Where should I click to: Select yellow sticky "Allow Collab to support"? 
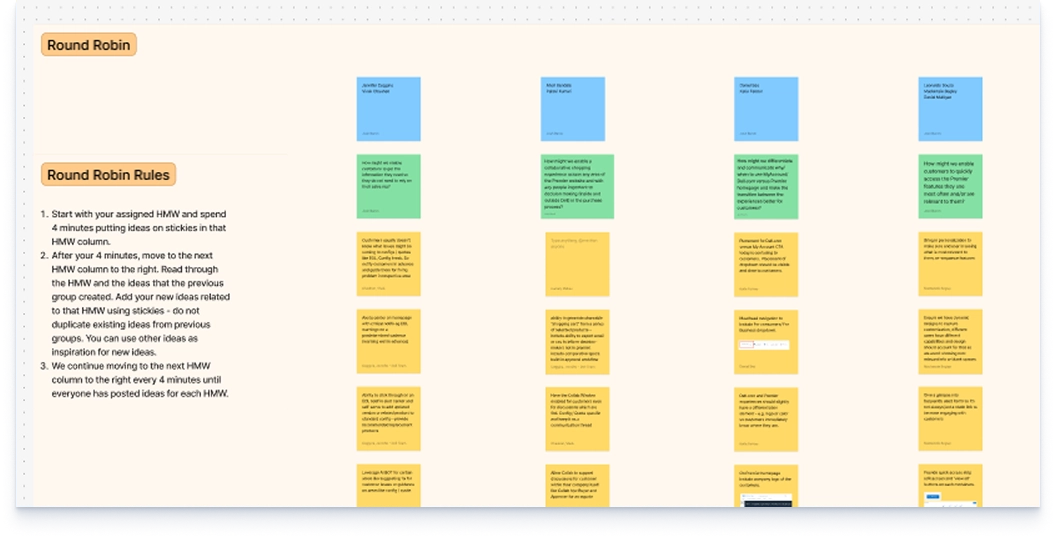tap(577, 486)
